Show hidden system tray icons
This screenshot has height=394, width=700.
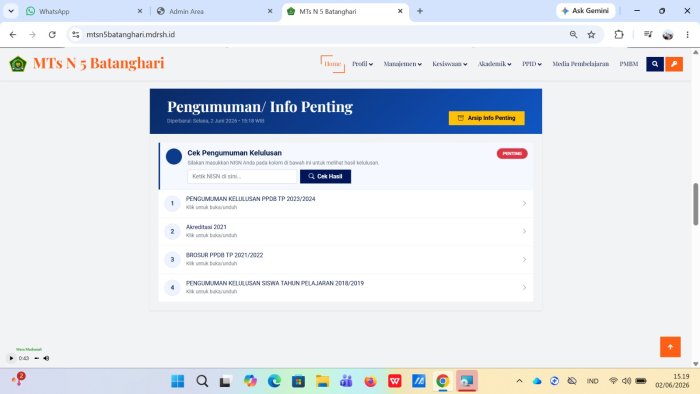click(x=519, y=381)
